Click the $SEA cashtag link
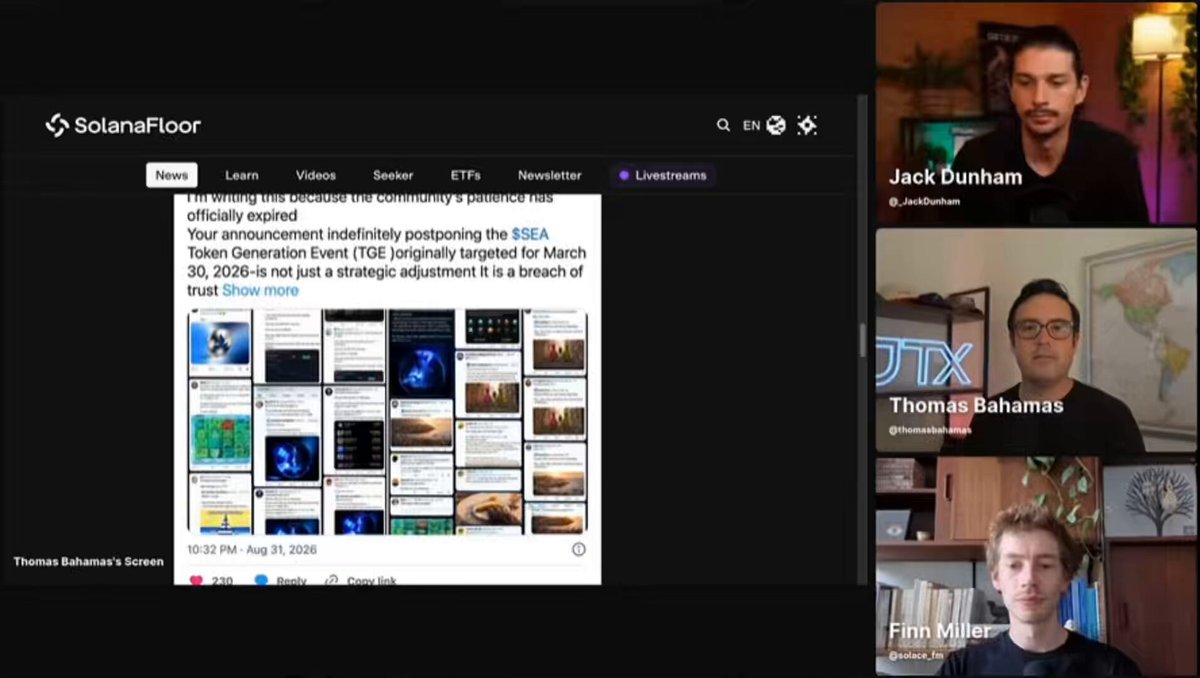Viewport: 1200px width, 678px height. (x=530, y=234)
